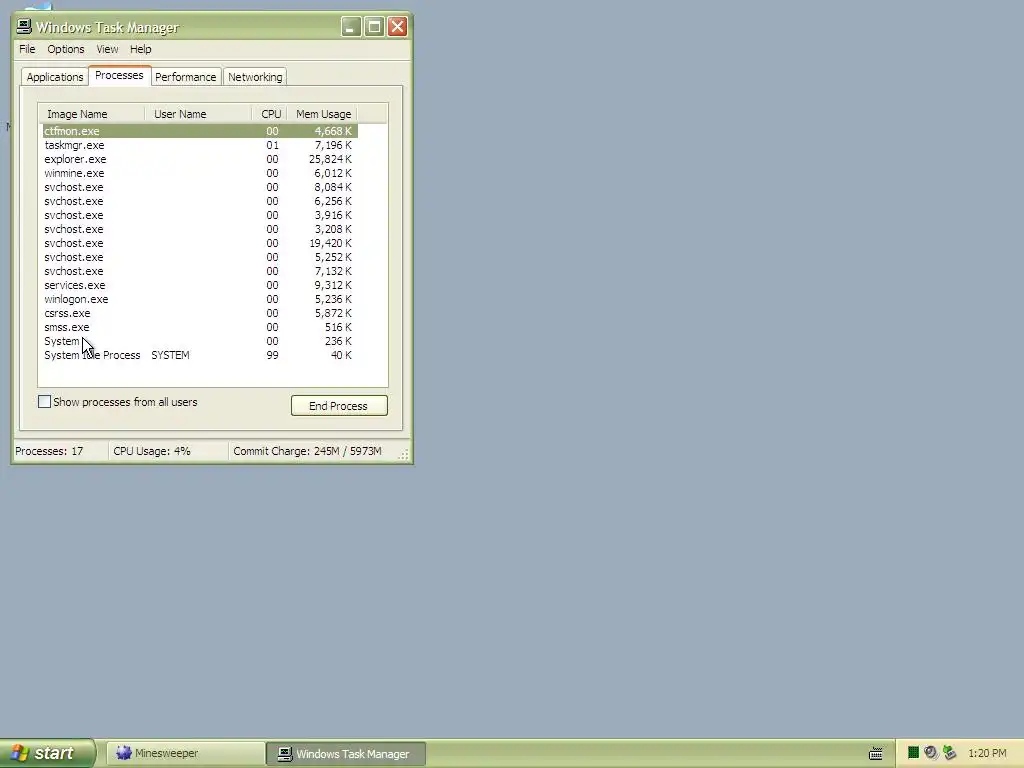The width and height of the screenshot is (1024, 768).
Task: Click the End Process button
Action: (x=339, y=406)
